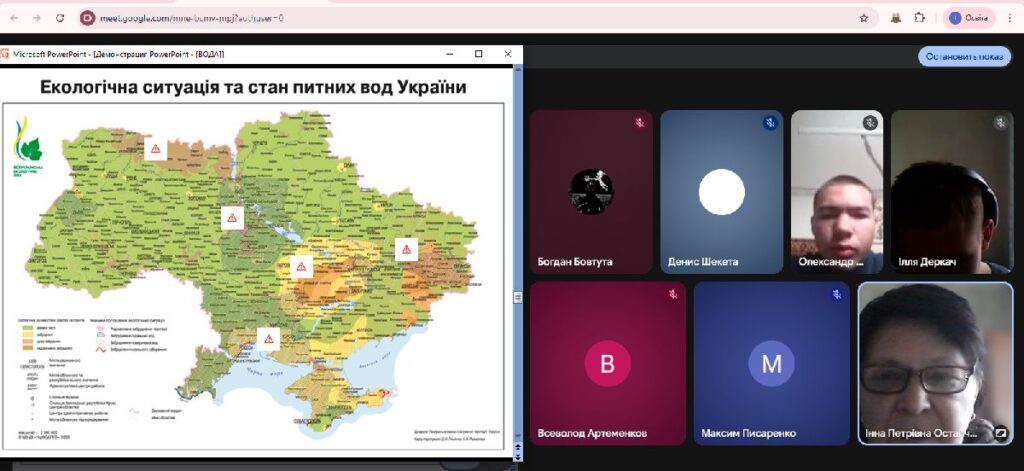Screen dimensions: 1024x471
Task: Click the PowerPoint window title bar icon
Action: 6,54
